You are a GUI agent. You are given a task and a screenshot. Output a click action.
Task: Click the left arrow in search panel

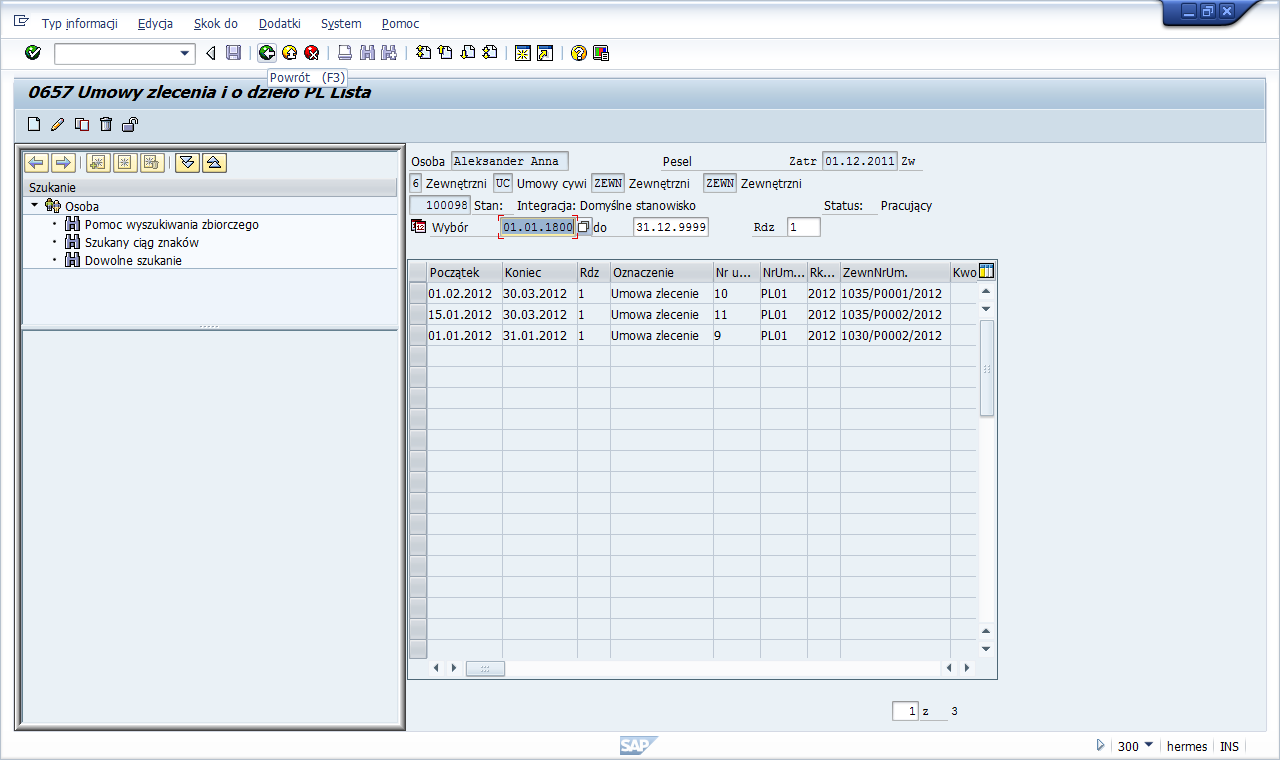37,163
